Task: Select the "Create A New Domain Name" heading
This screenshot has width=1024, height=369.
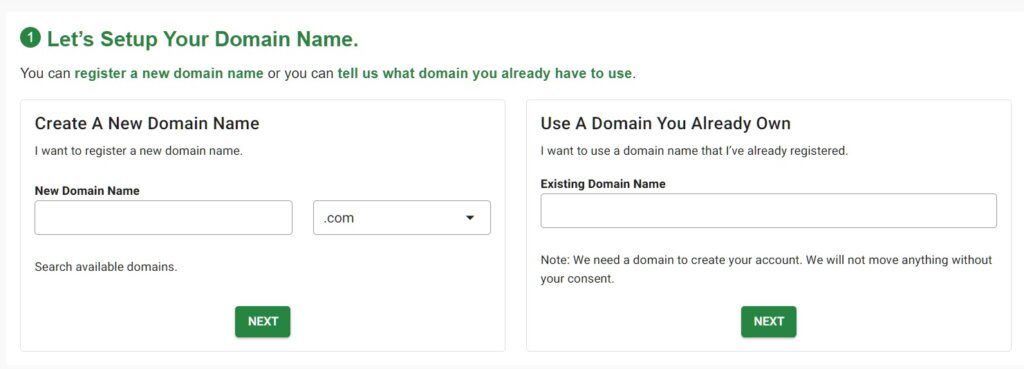Action: point(147,123)
